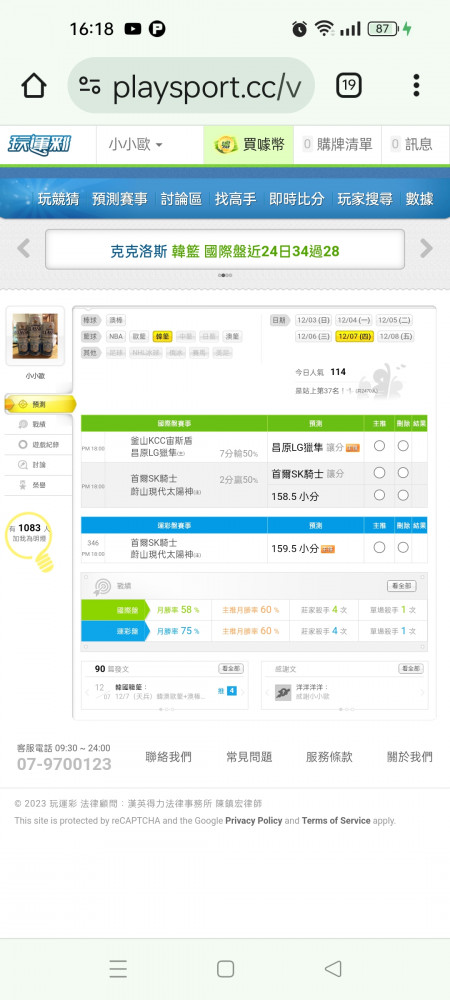Open the 預測賽事 nav menu
Viewport: 450px width, 1000px height.
pyautogui.click(x=119, y=199)
